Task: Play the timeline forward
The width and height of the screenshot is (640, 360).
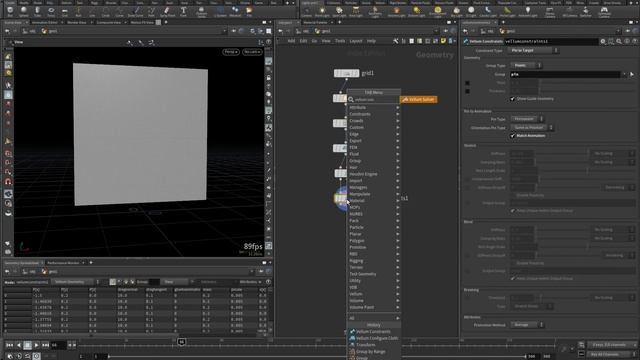Action: pos(36,345)
